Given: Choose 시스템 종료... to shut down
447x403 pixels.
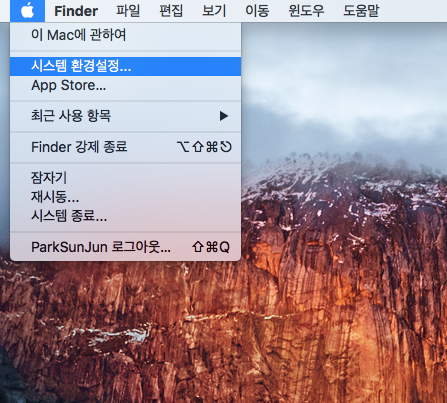Looking at the screenshot, I should coord(126,216).
